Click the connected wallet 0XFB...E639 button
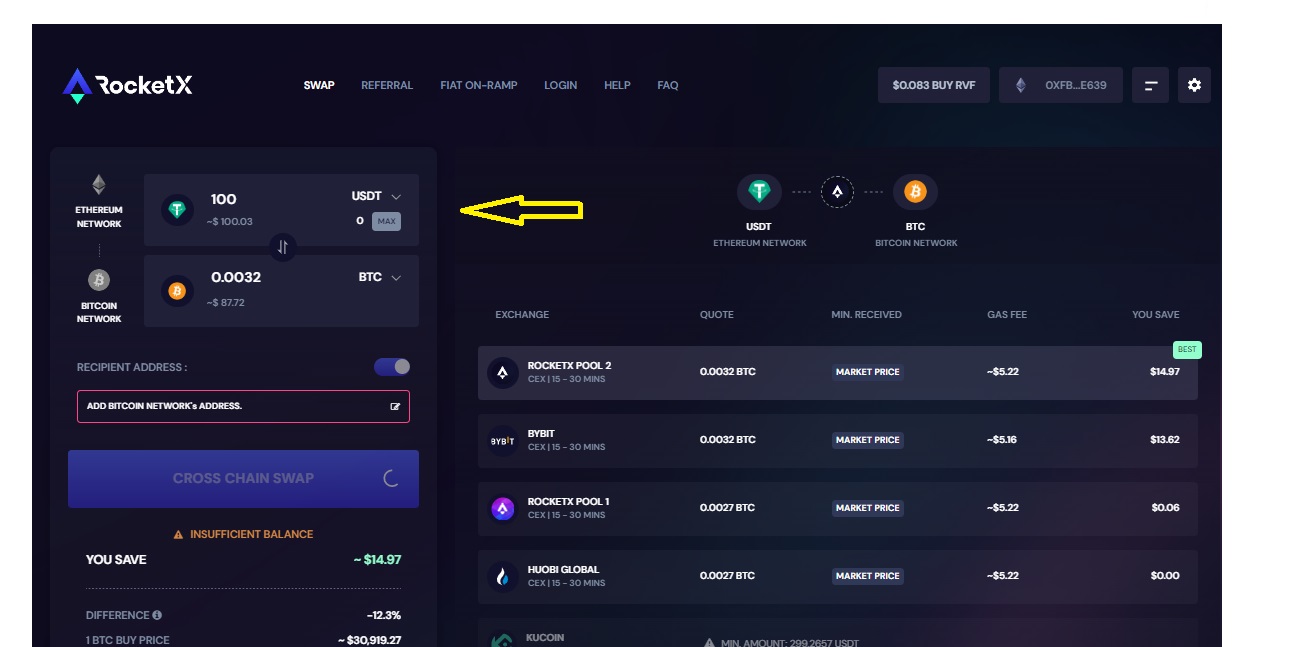 tap(1060, 85)
